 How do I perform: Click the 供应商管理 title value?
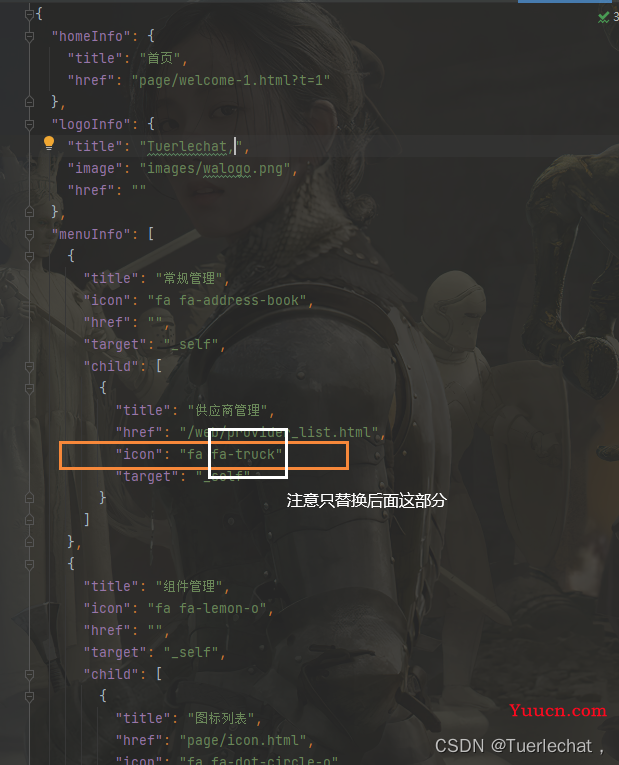(228, 411)
